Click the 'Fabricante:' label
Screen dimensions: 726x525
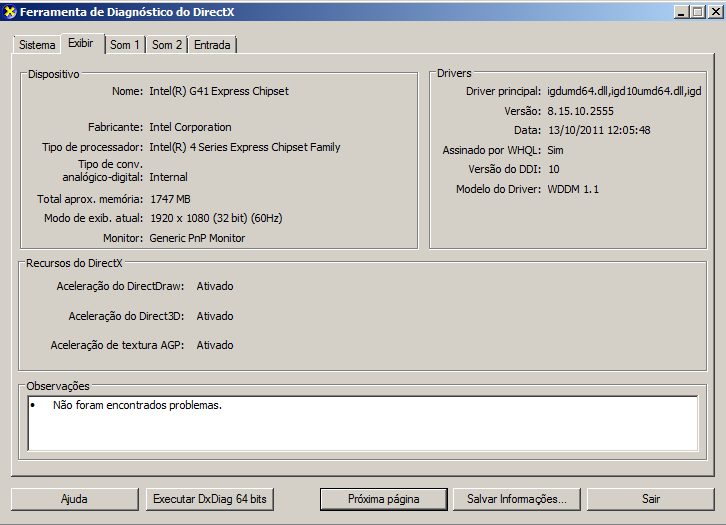(x=116, y=127)
